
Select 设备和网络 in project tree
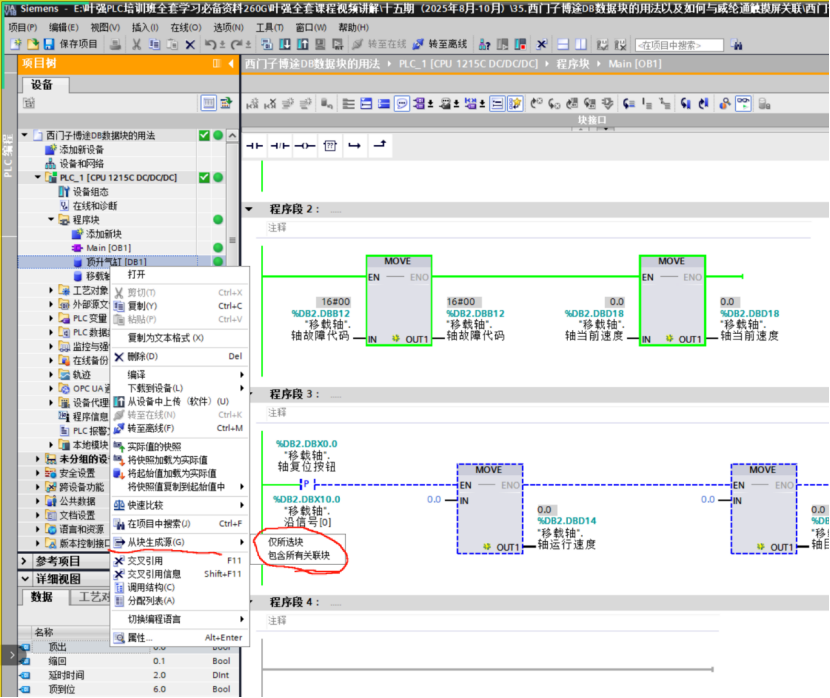(x=81, y=164)
